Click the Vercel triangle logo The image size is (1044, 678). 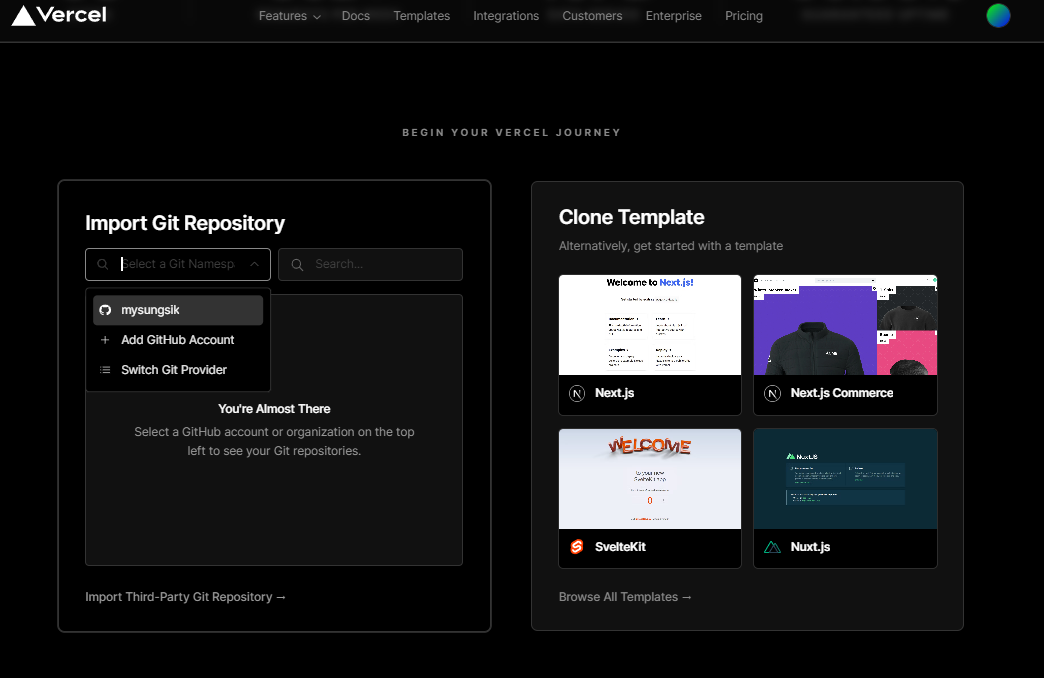[x=23, y=15]
